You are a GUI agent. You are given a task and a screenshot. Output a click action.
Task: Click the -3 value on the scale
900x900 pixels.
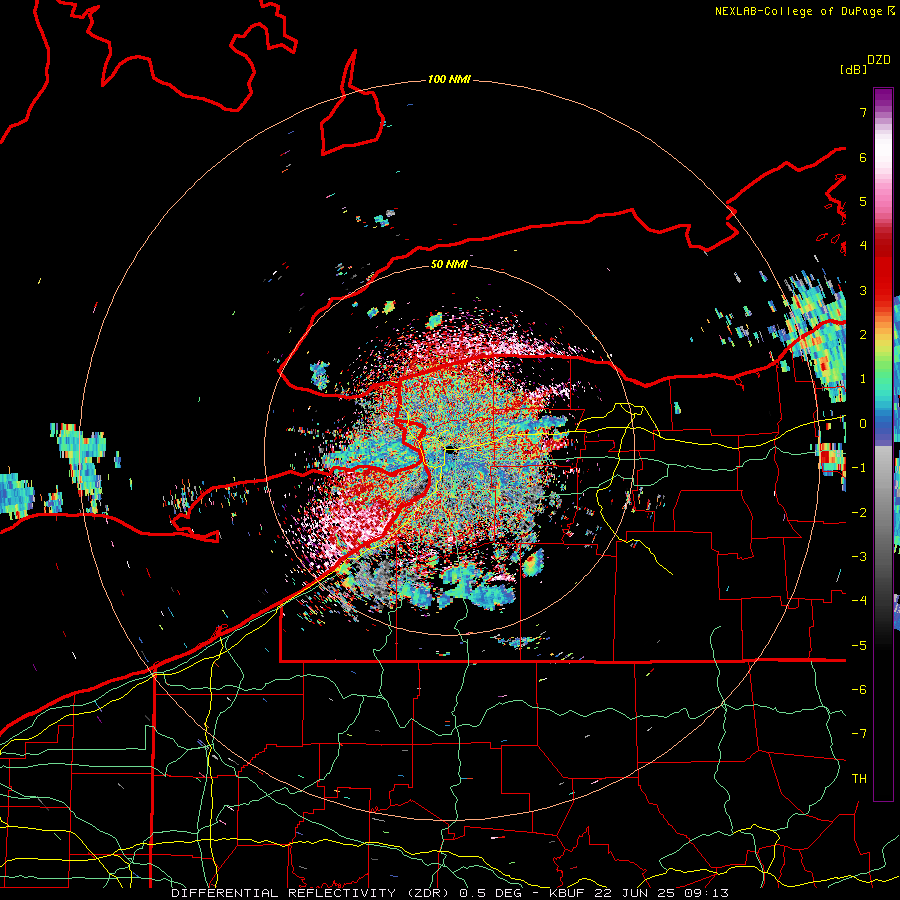coord(859,557)
